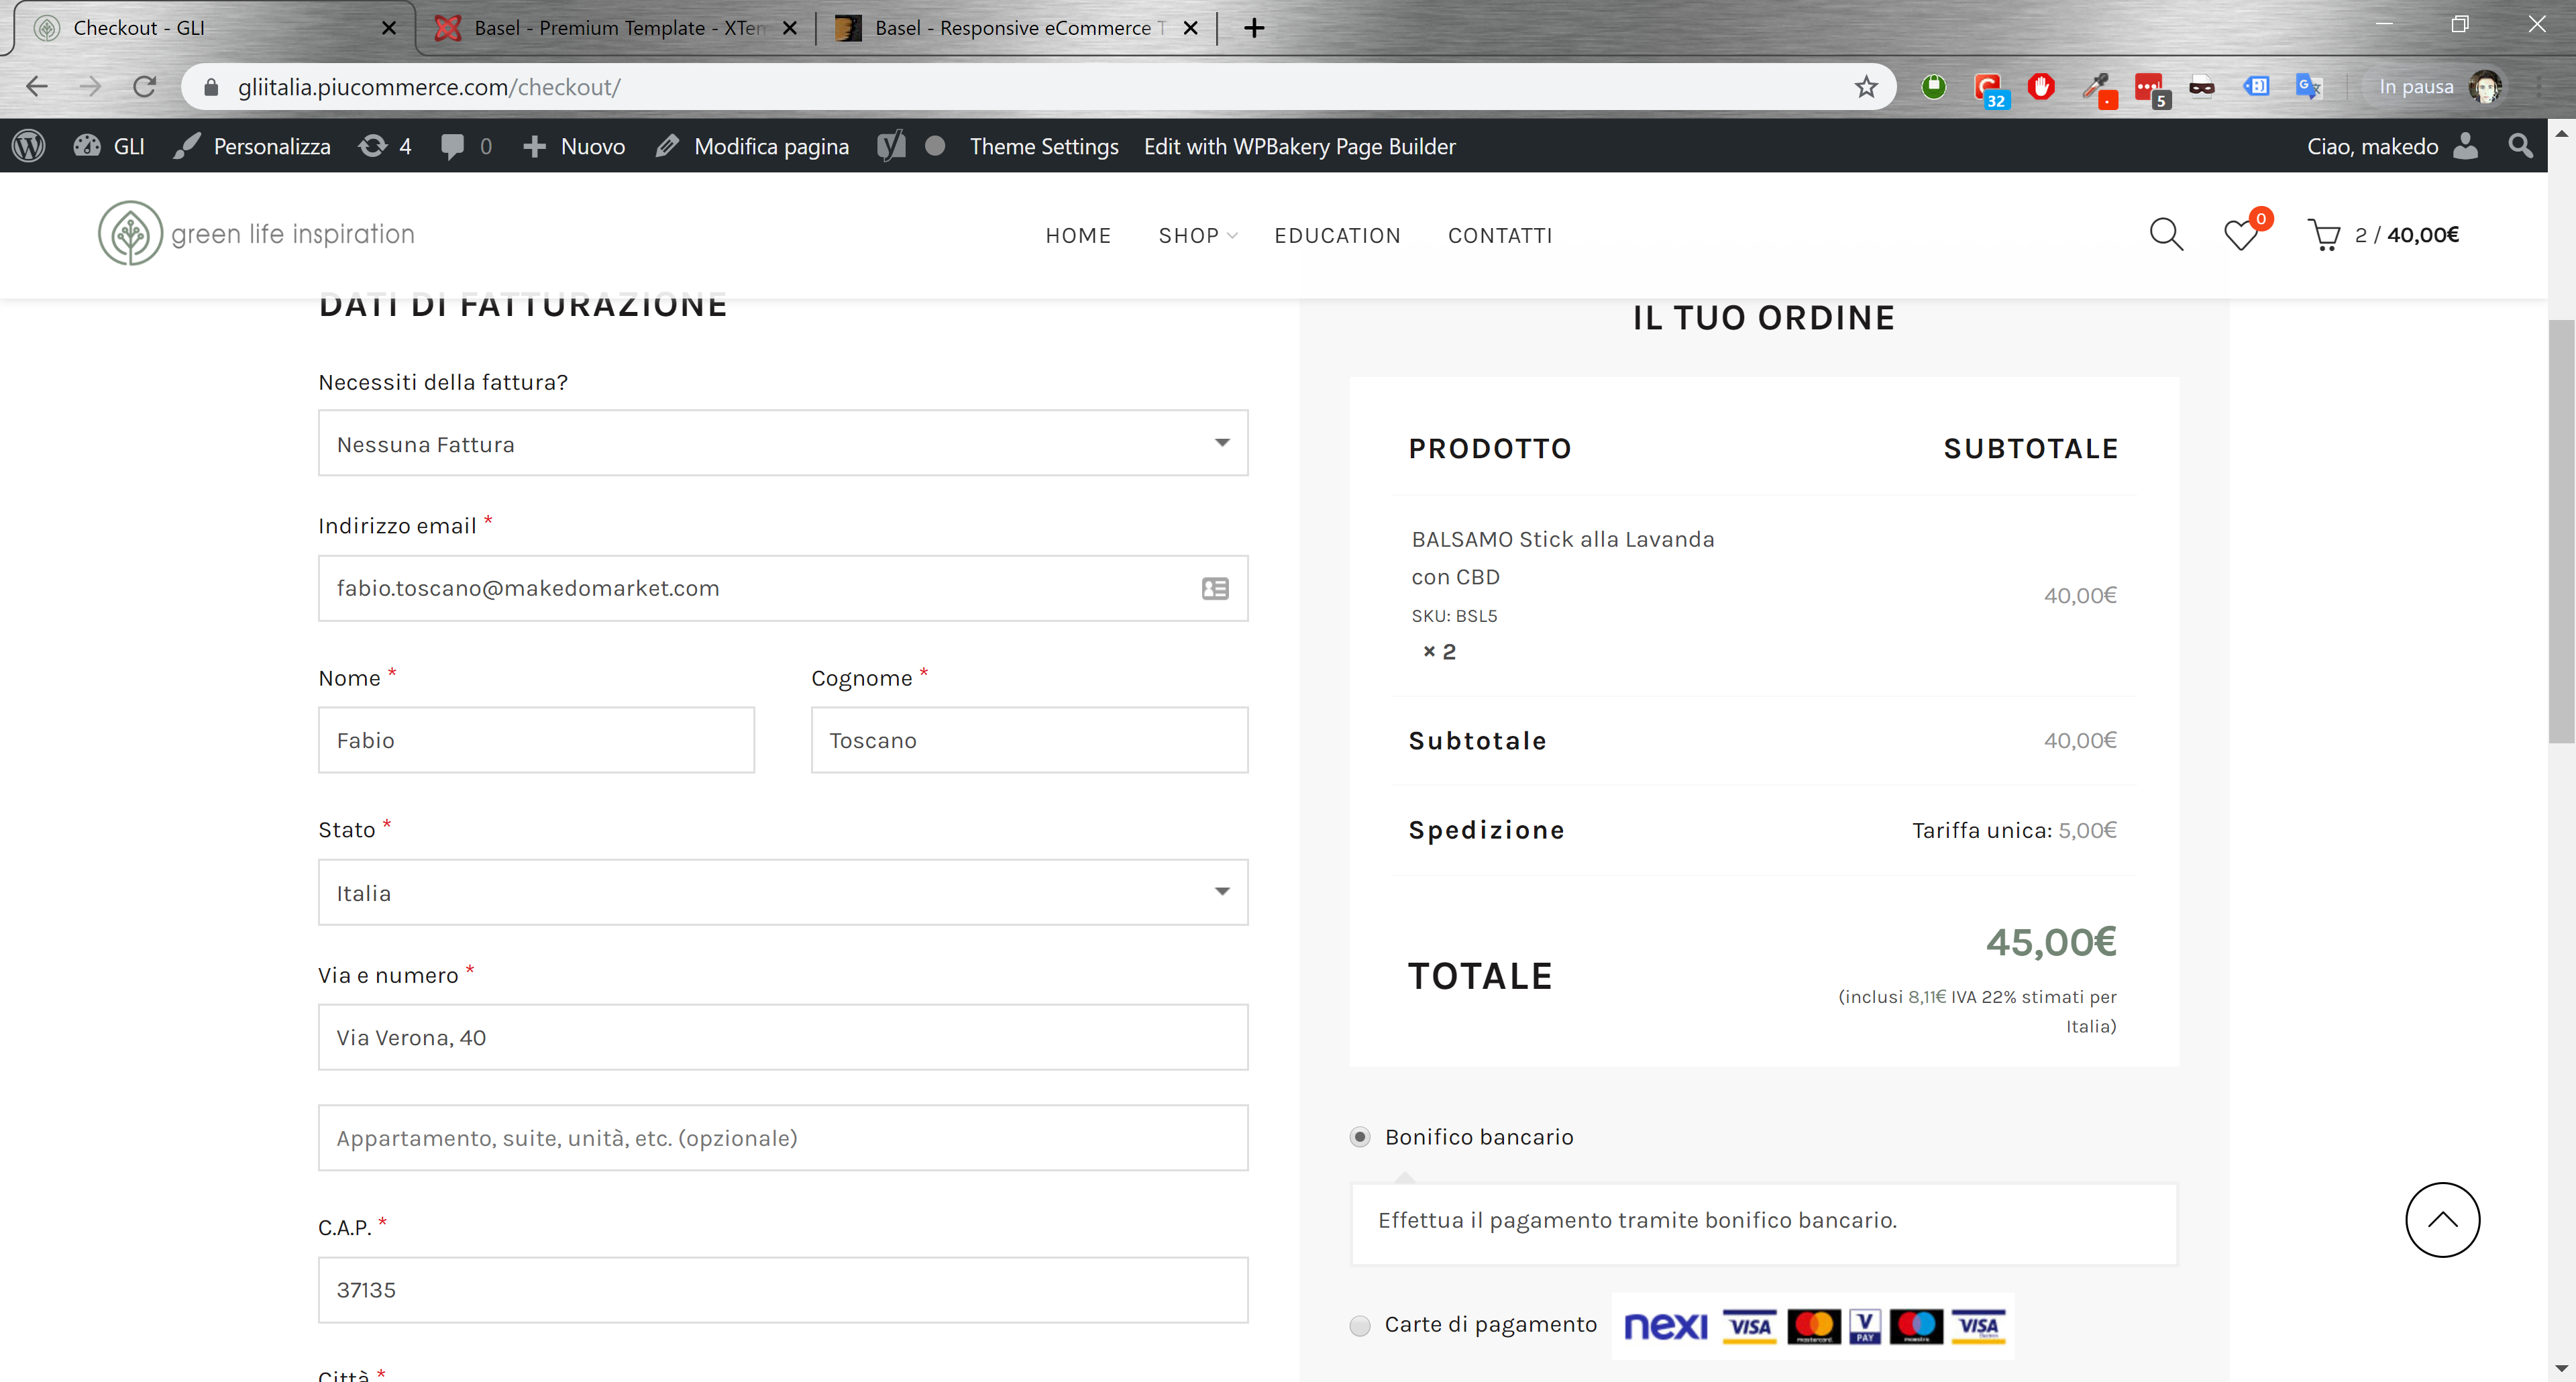Image resolution: width=2576 pixels, height=1382 pixels.
Task: Open Theme Settings in admin bar
Action: click(x=1044, y=146)
